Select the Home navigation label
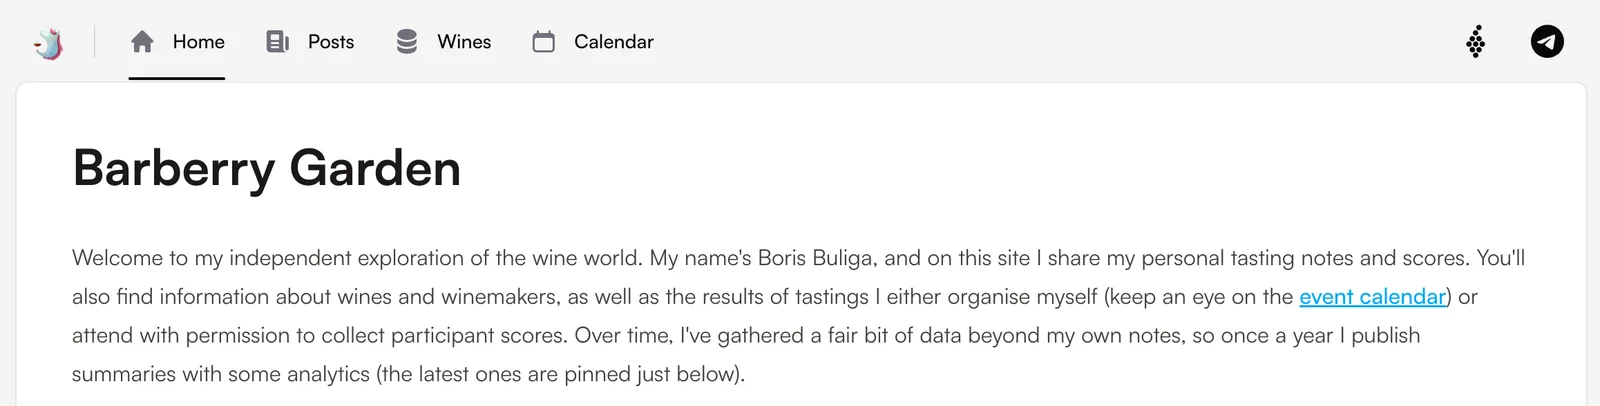The image size is (1600, 406). click(198, 42)
